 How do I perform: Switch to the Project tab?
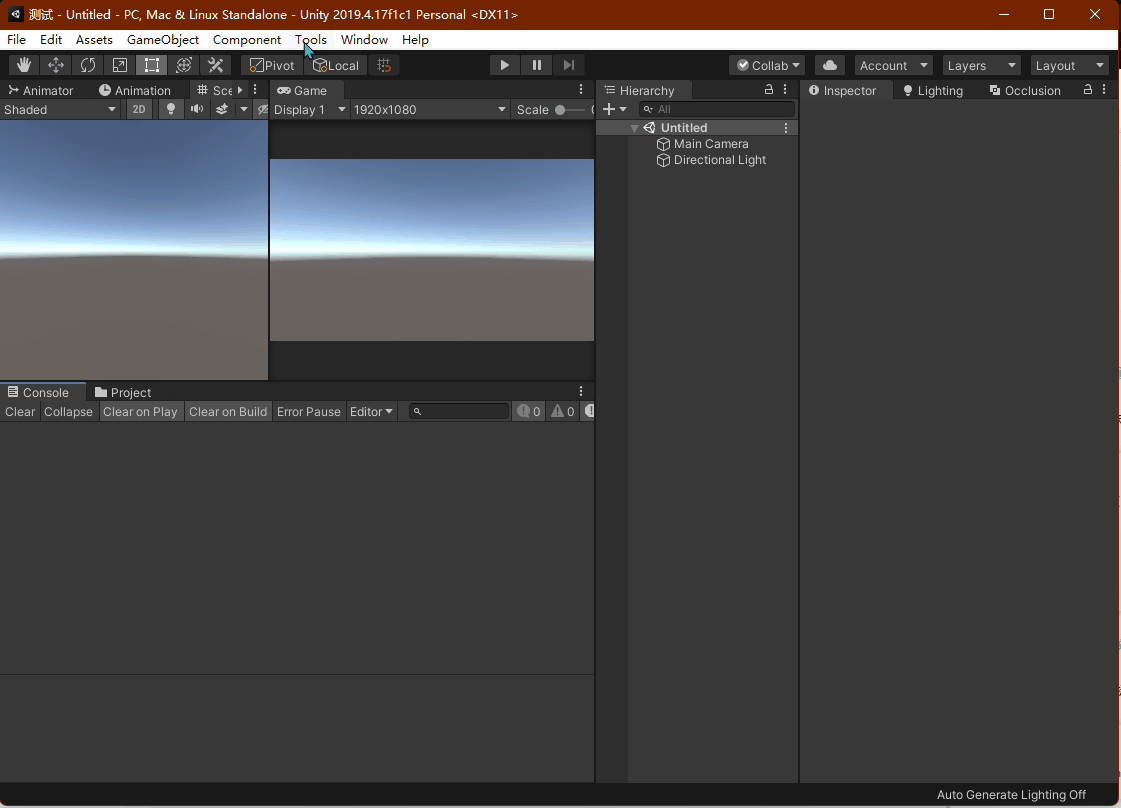(x=123, y=392)
